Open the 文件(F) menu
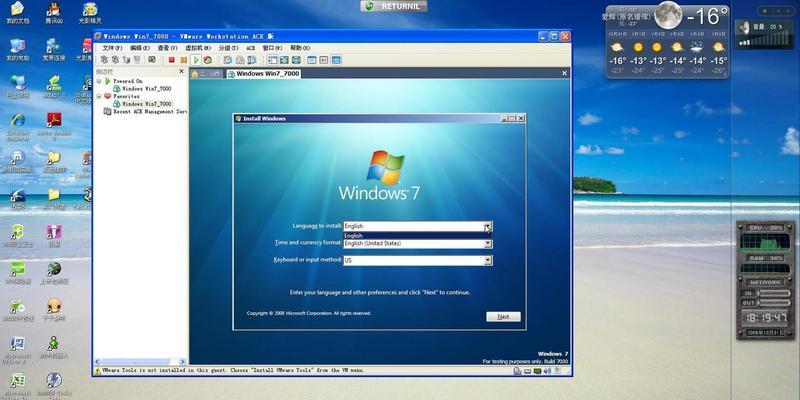 [112, 48]
